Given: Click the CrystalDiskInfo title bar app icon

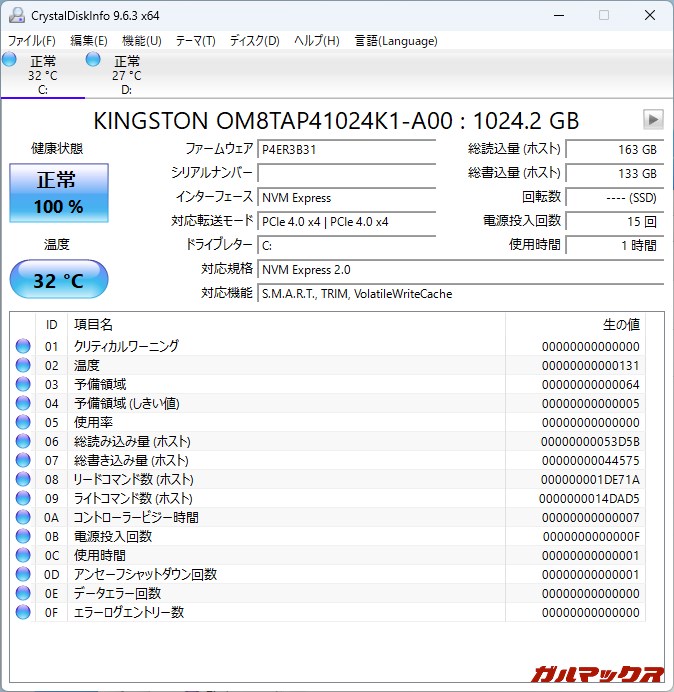Looking at the screenshot, I should pos(15,15).
